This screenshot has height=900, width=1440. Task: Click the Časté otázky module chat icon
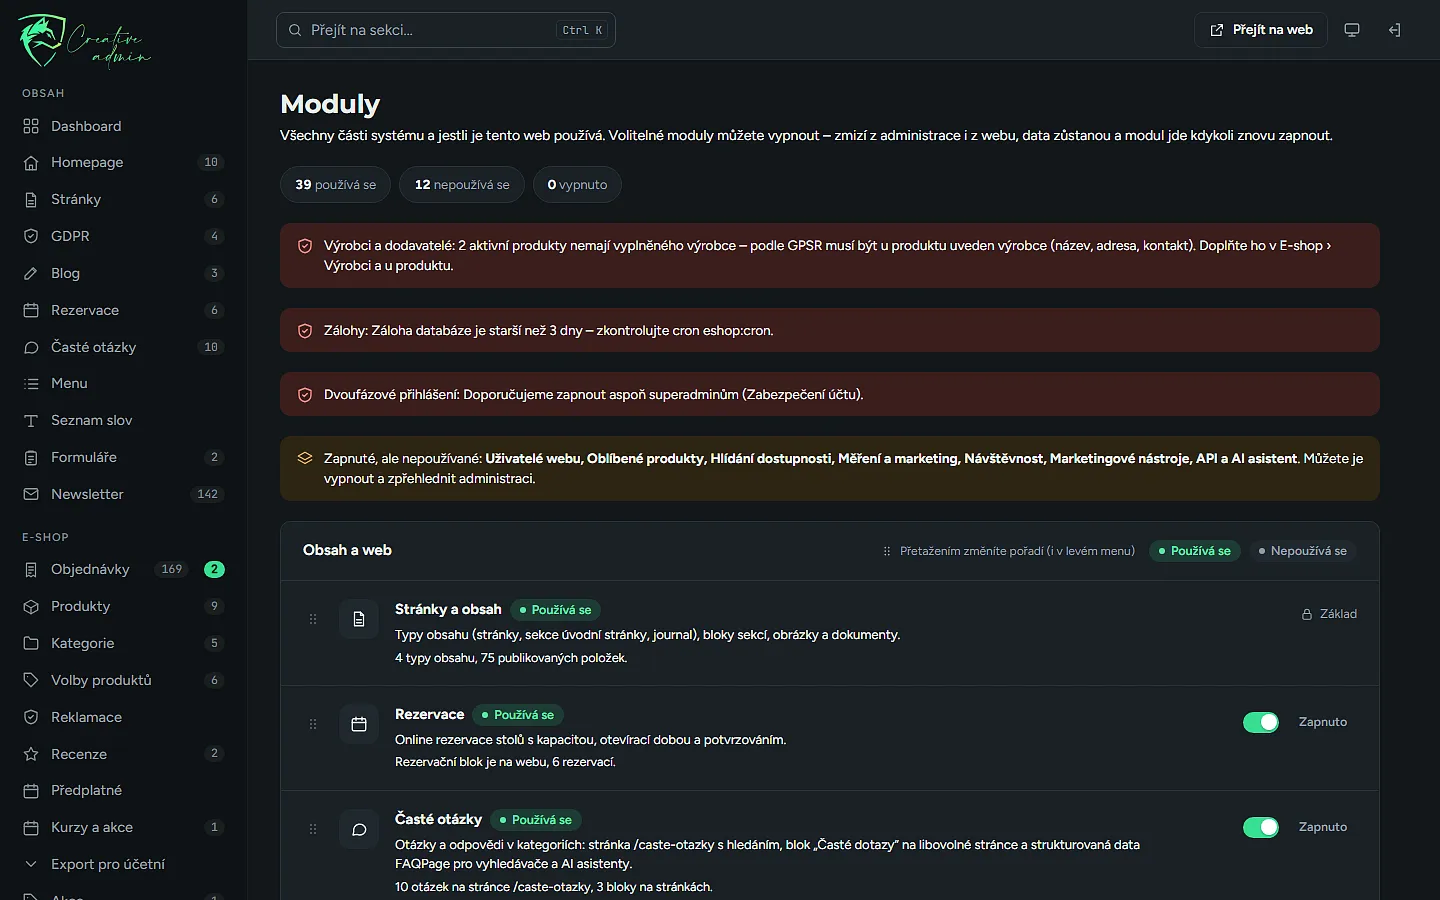(359, 829)
